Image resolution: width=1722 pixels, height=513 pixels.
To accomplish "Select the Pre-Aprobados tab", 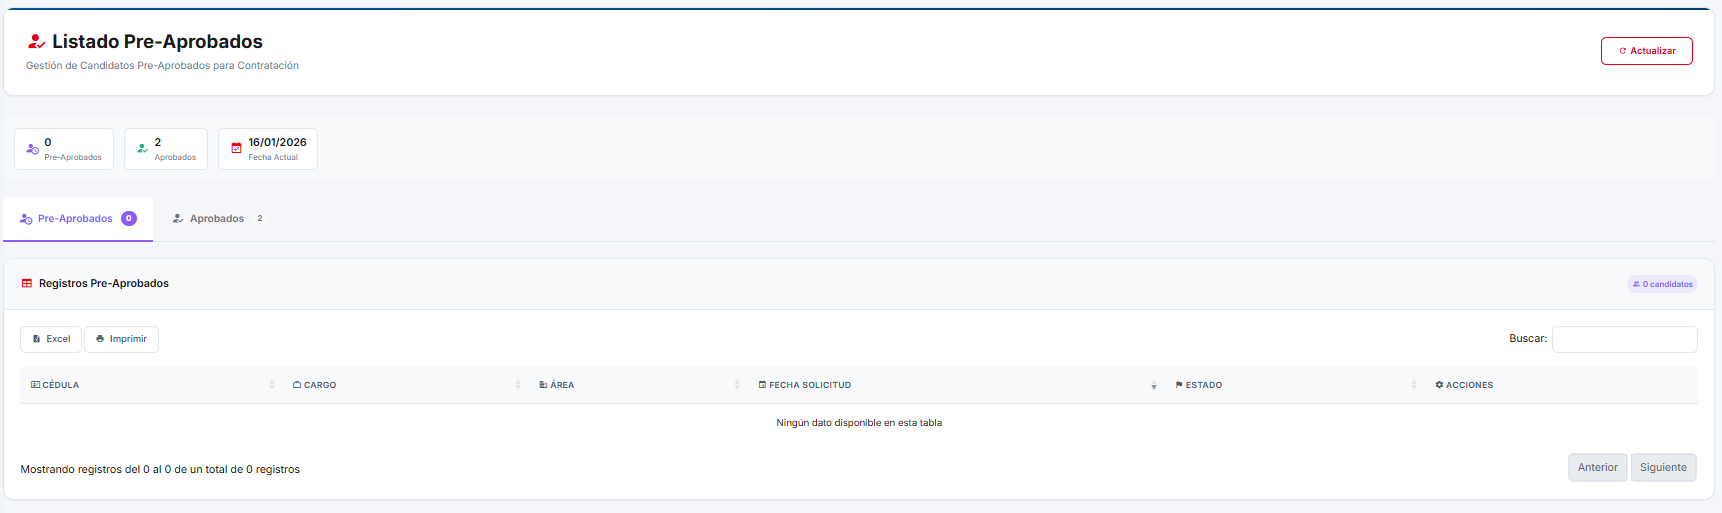I will pyautogui.click(x=76, y=219).
